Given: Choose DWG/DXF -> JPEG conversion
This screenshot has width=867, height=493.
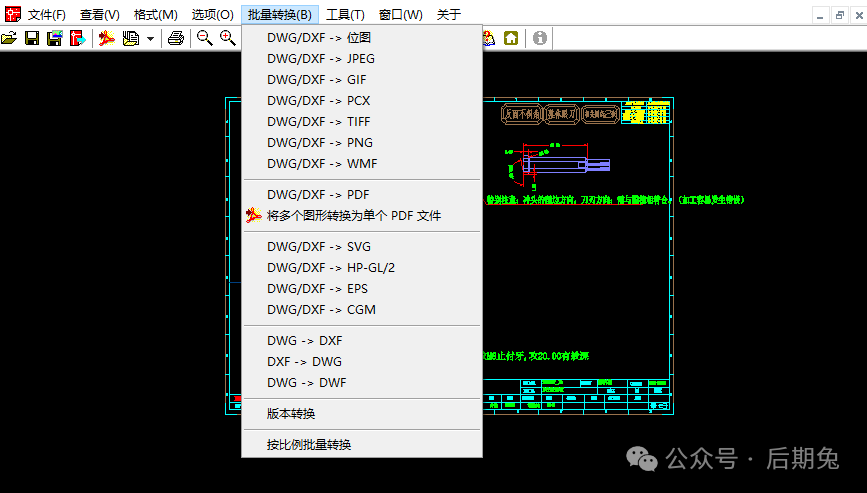Looking at the screenshot, I should click(362, 59).
